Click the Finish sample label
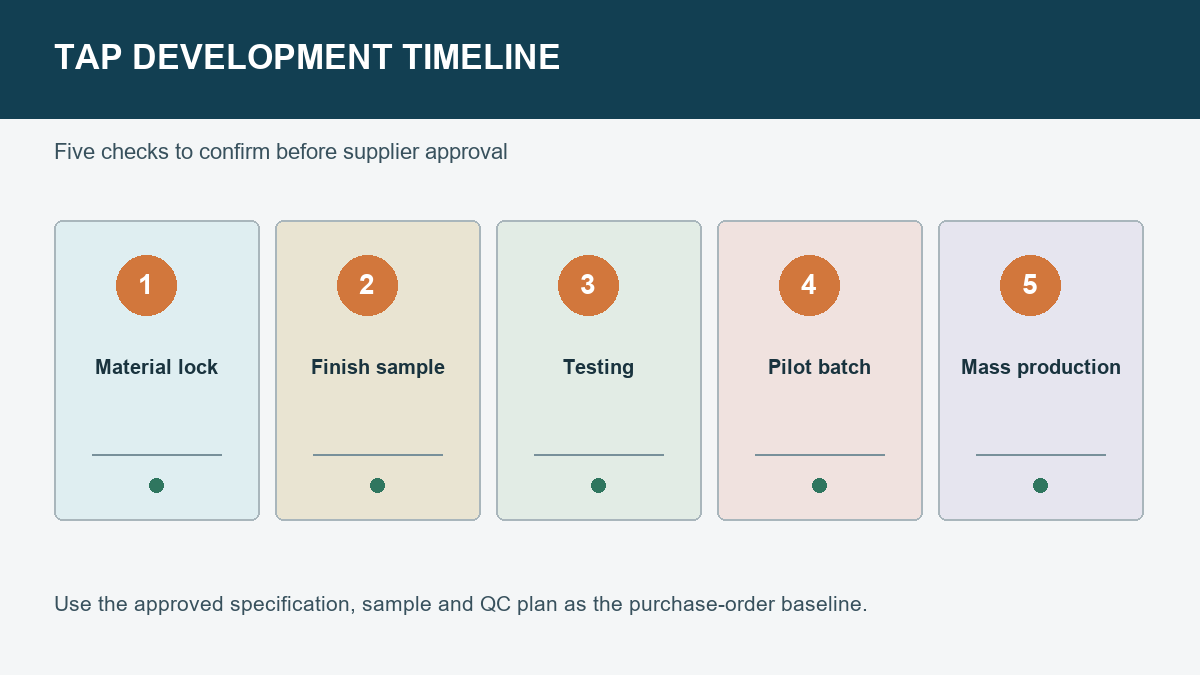Viewport: 1200px width, 675px height. 377,367
